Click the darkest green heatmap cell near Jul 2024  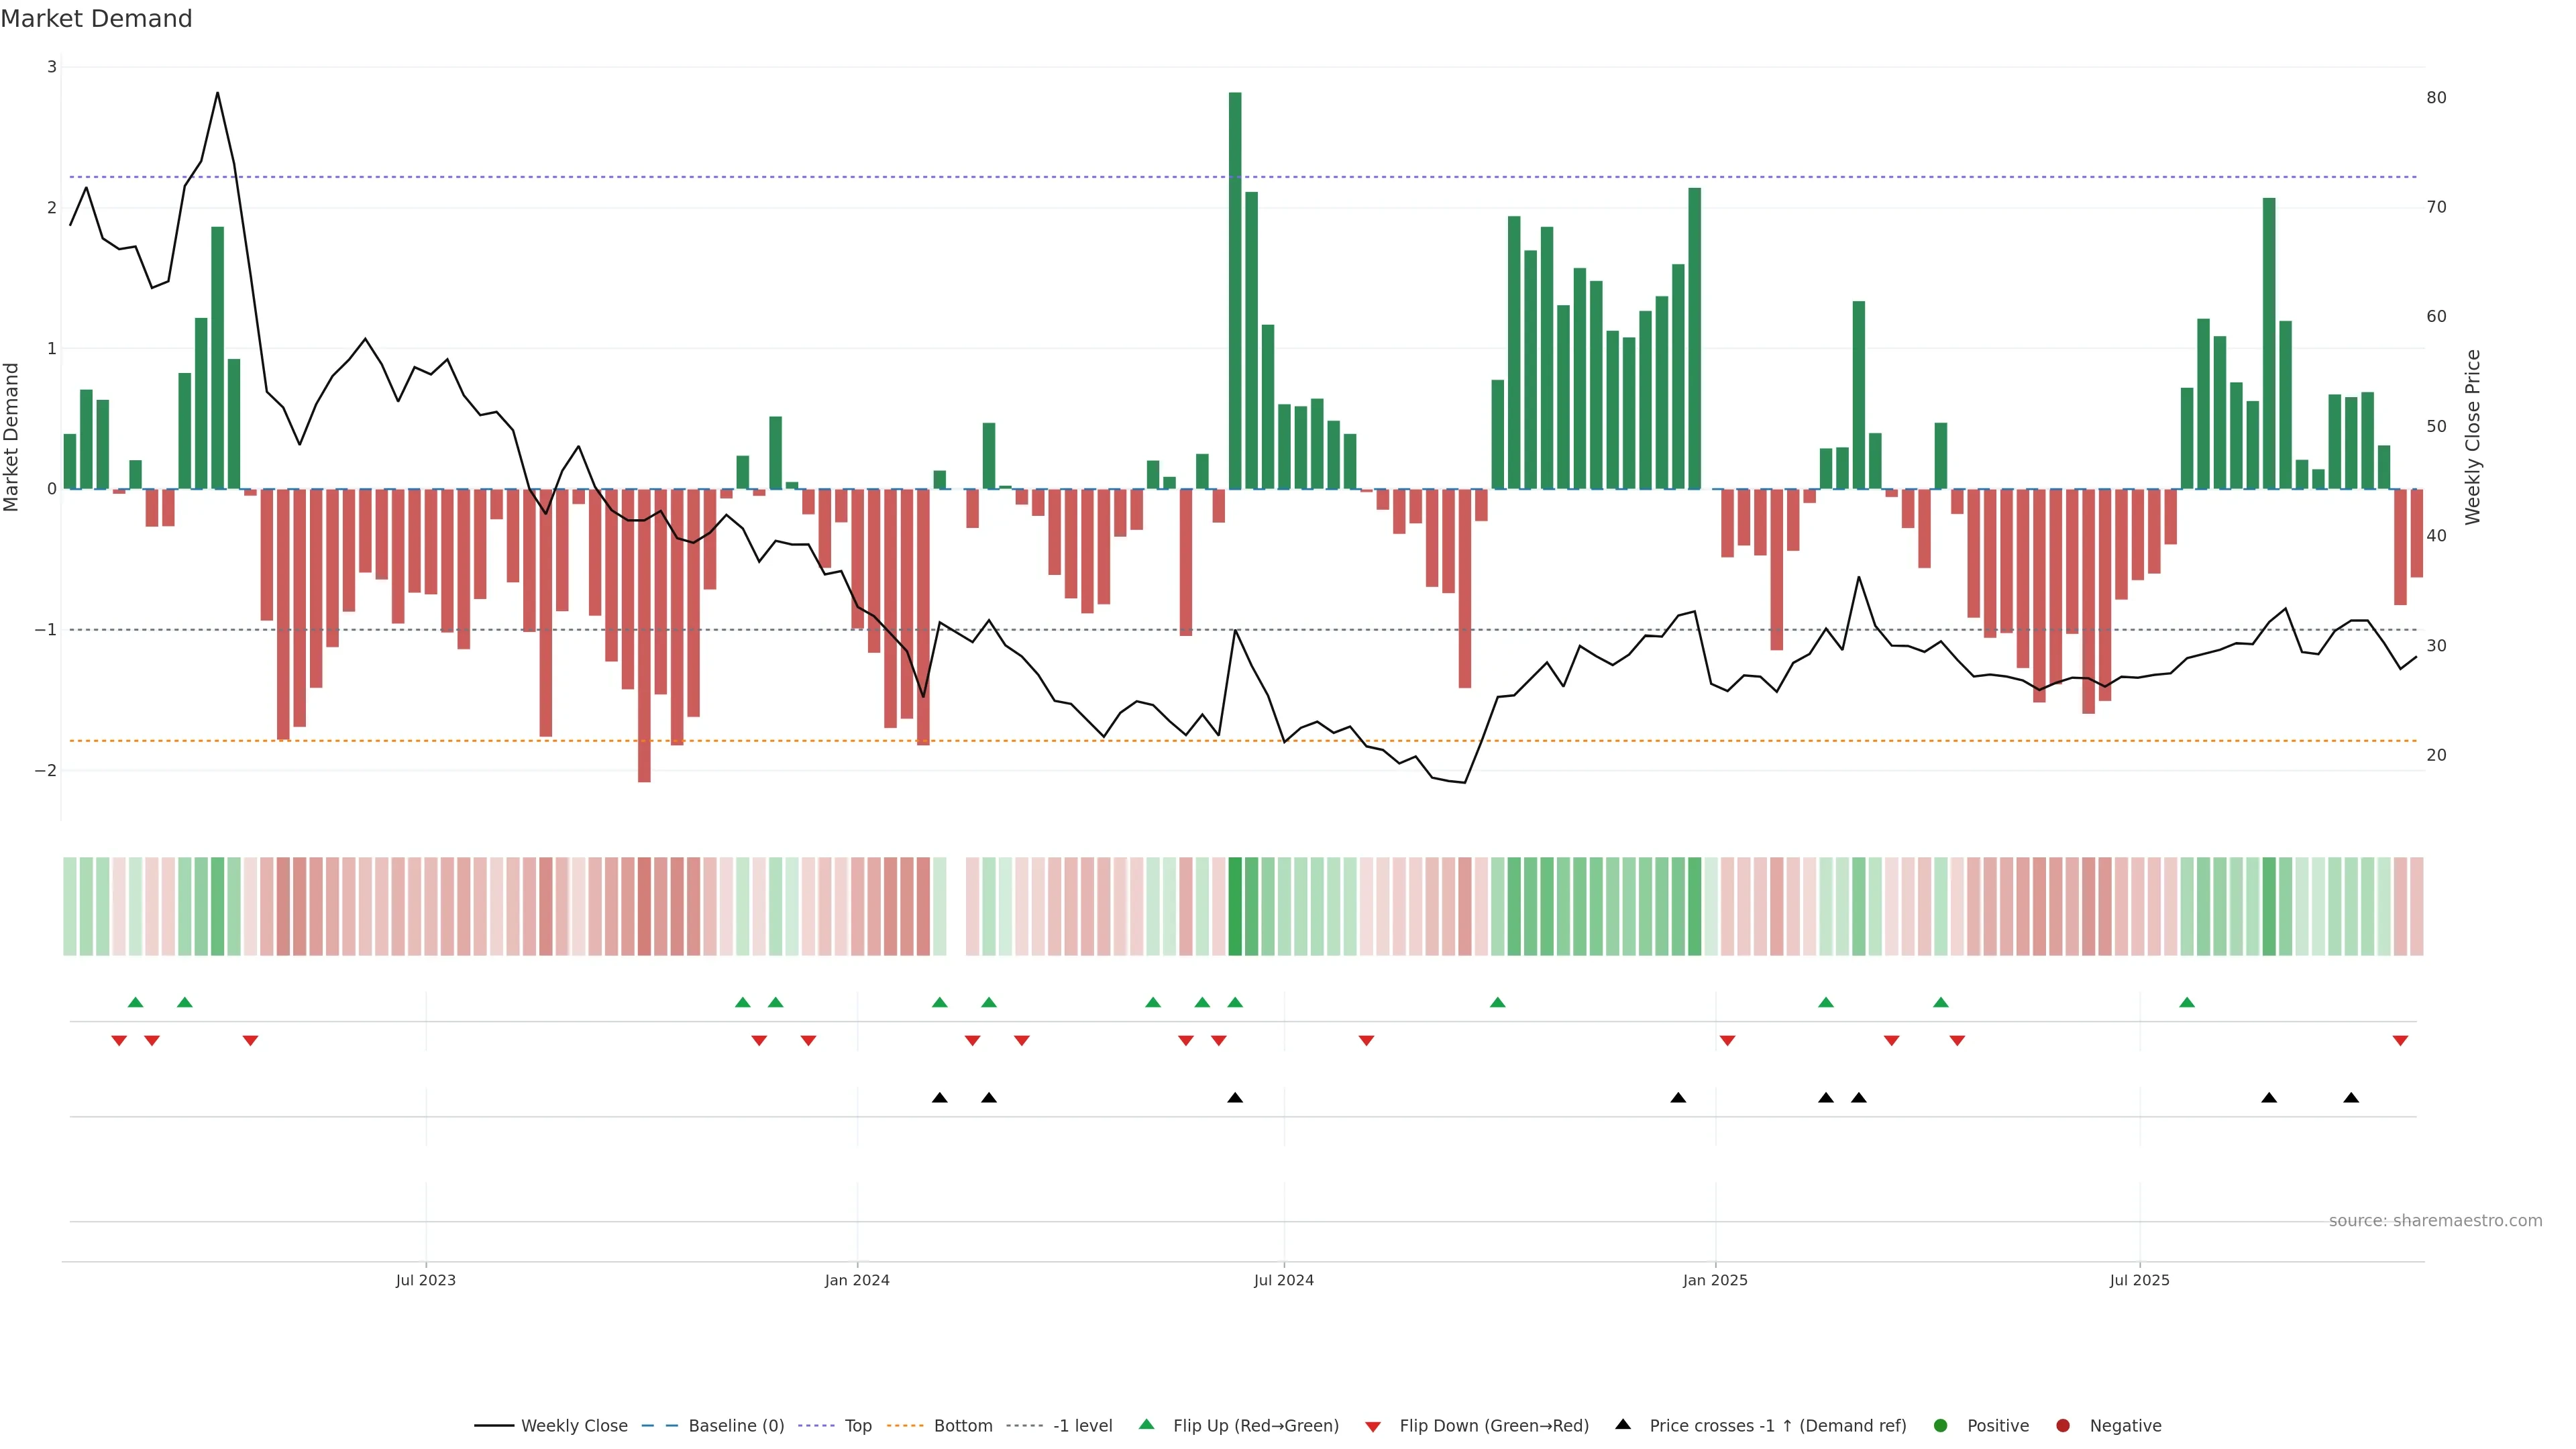coord(1235,906)
